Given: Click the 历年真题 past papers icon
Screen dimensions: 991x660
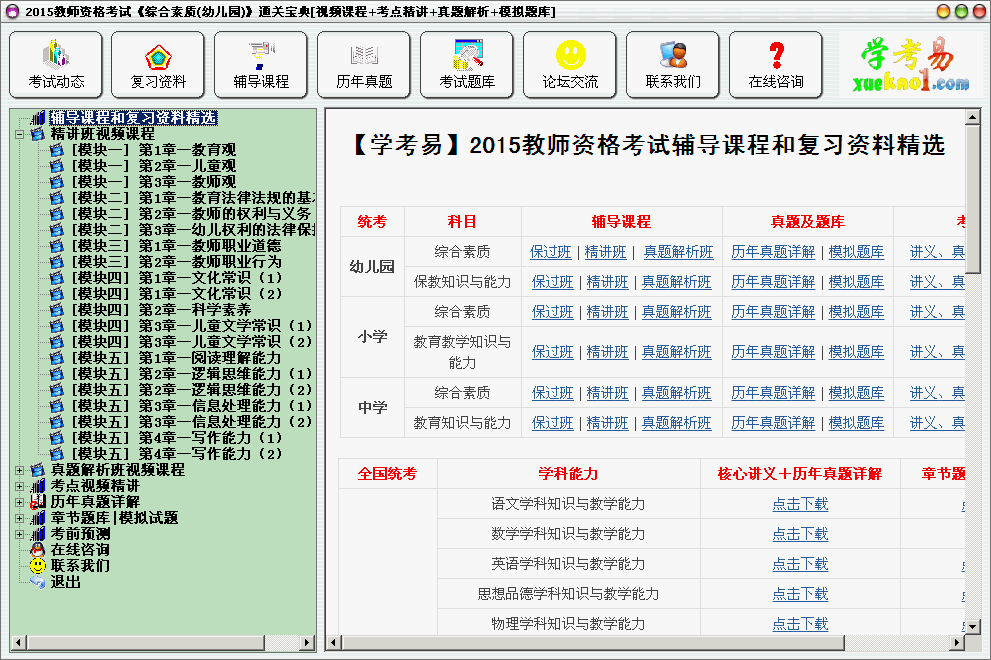Looking at the screenshot, I should [x=364, y=65].
